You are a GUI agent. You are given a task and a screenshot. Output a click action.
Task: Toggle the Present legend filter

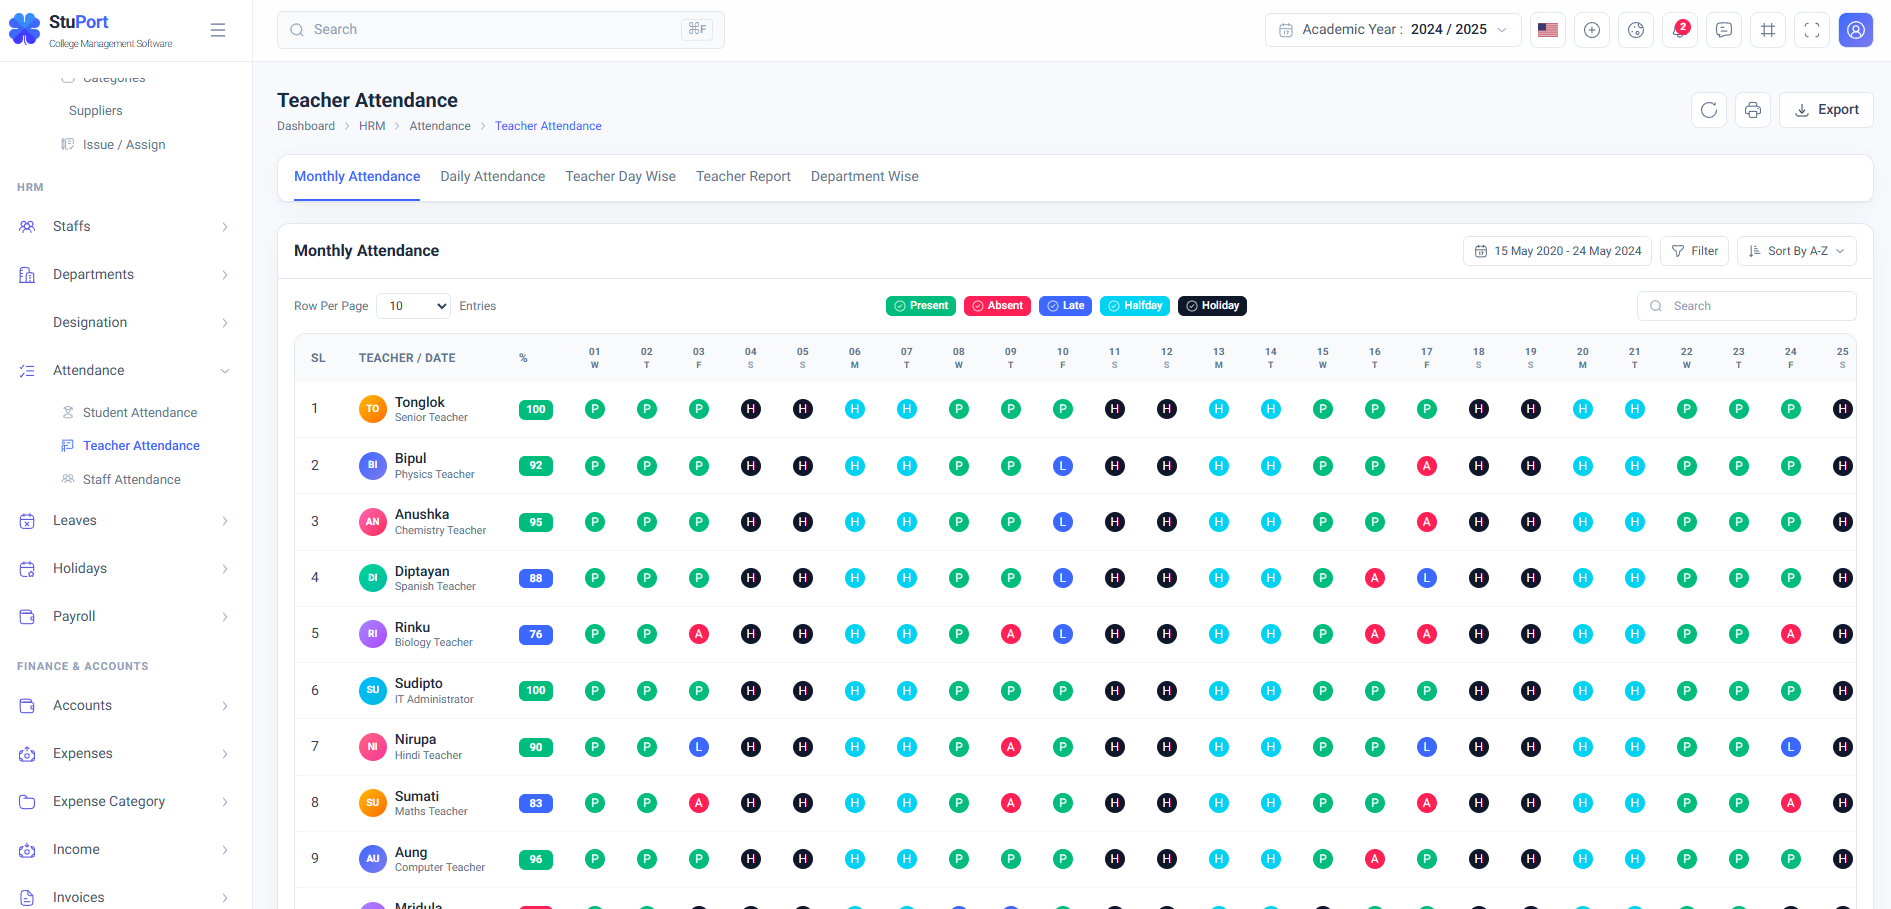coord(921,306)
